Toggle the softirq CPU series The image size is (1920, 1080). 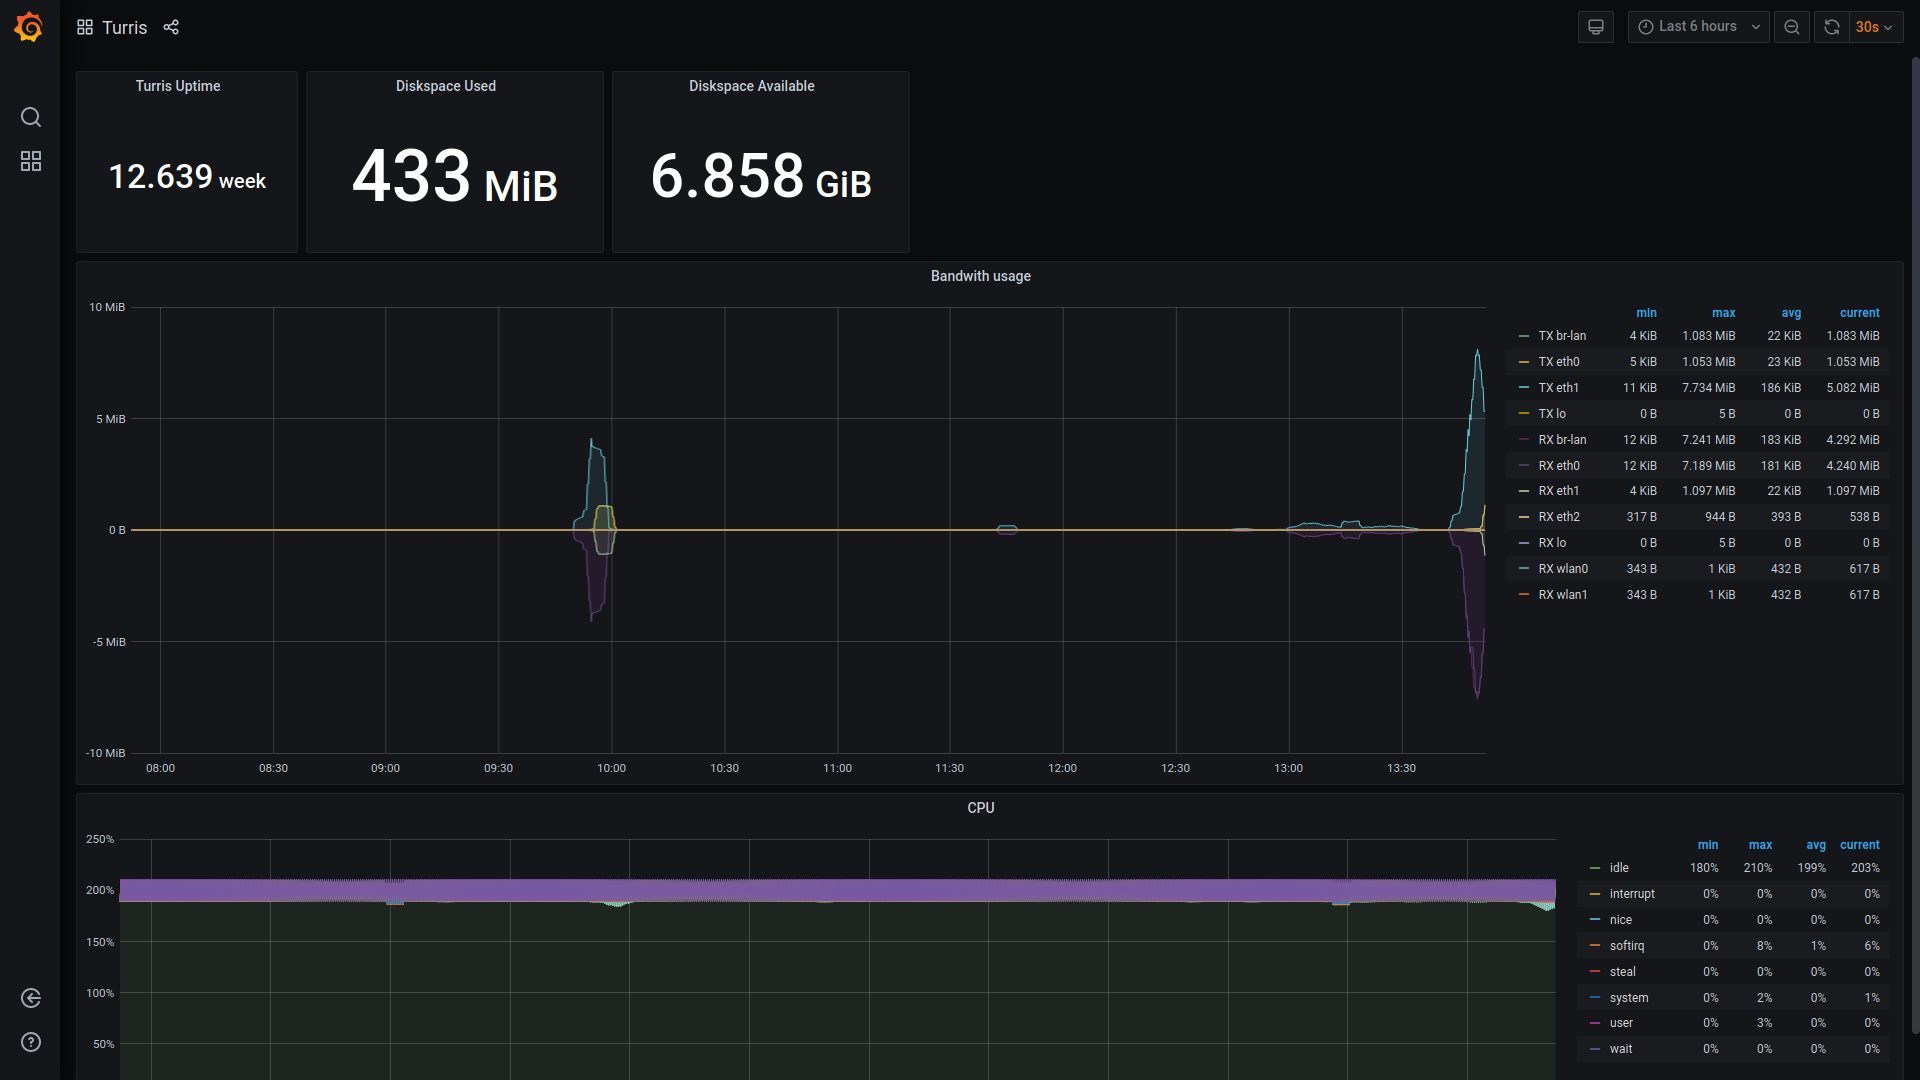click(x=1626, y=946)
